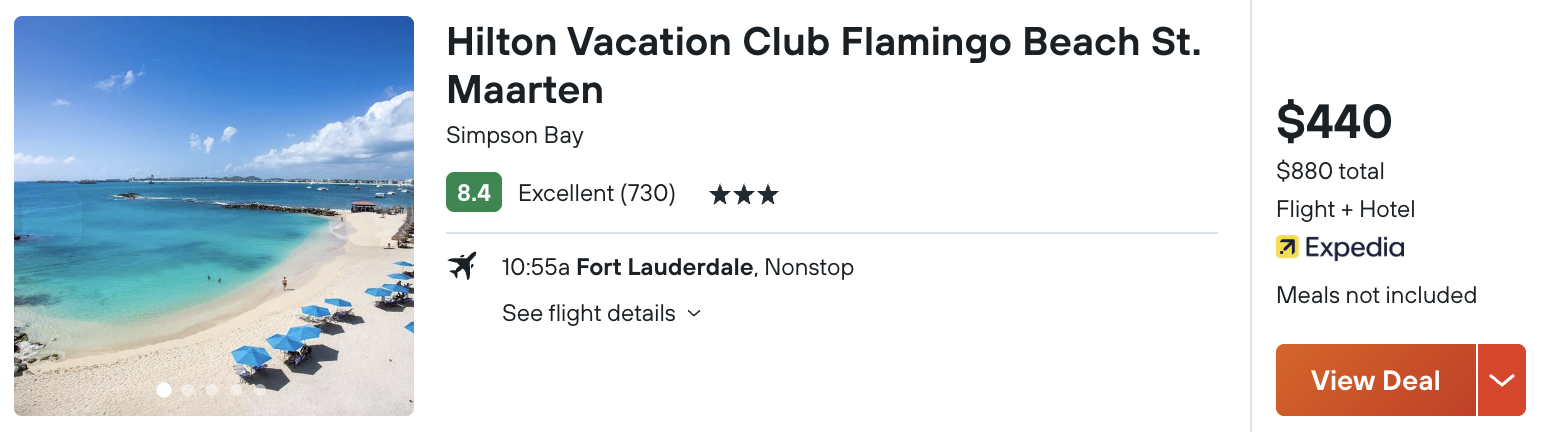1544x432 pixels.
Task: Click the airplane icon beside the flight time
Action: point(462,267)
